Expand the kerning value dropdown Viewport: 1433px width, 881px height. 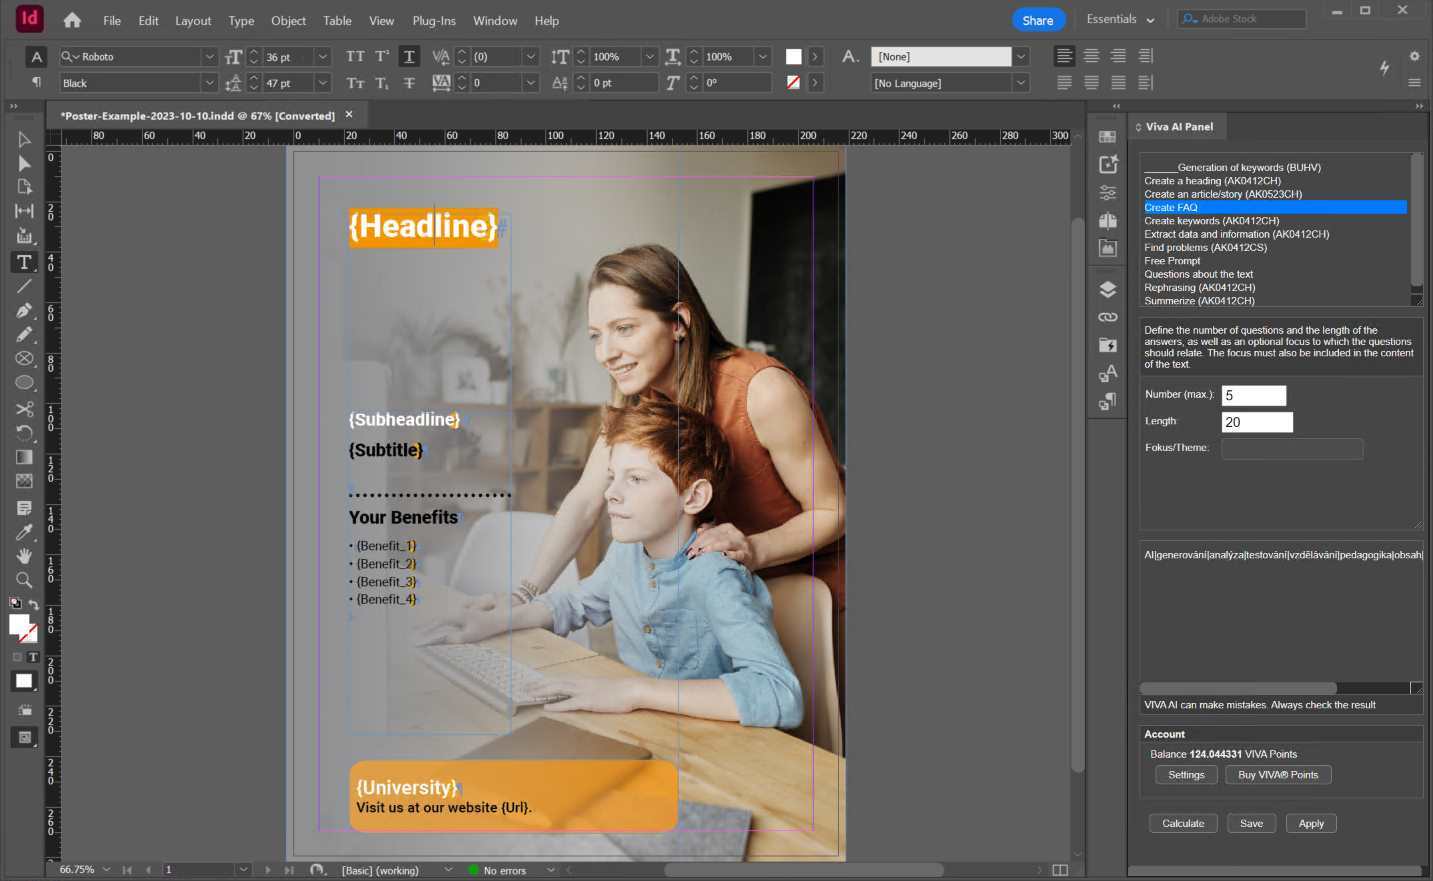click(531, 57)
